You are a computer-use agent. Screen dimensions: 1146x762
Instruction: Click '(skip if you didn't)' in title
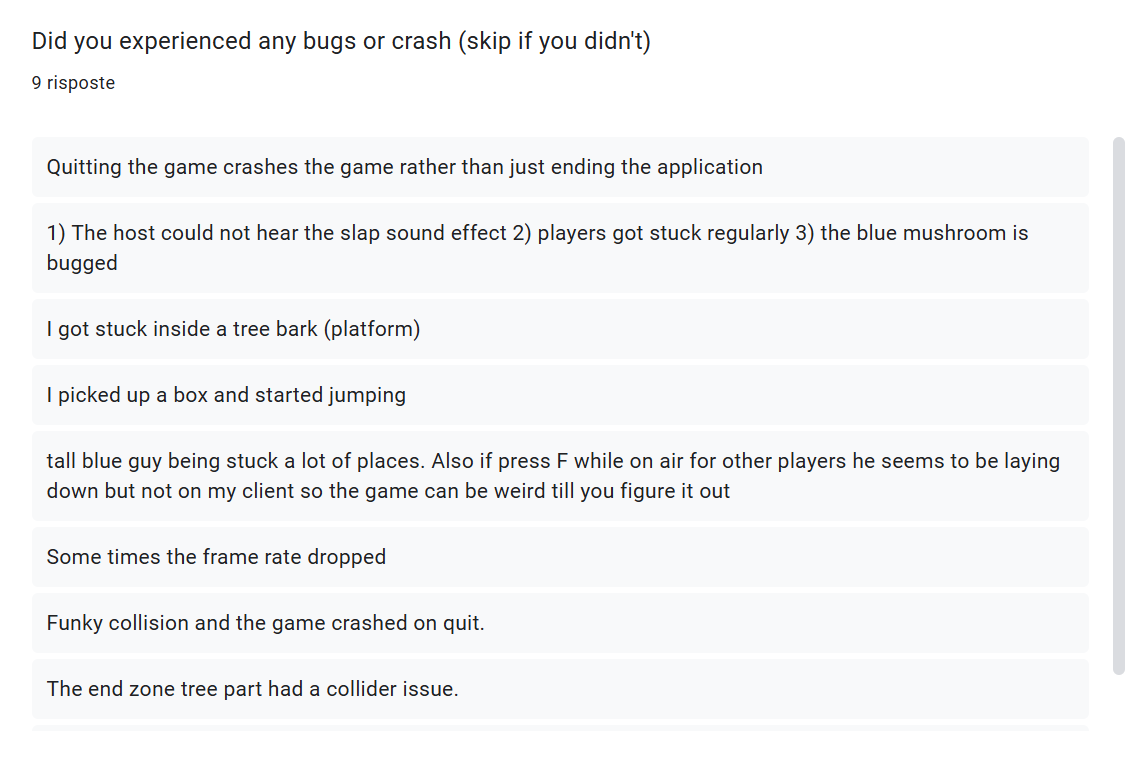click(x=555, y=41)
